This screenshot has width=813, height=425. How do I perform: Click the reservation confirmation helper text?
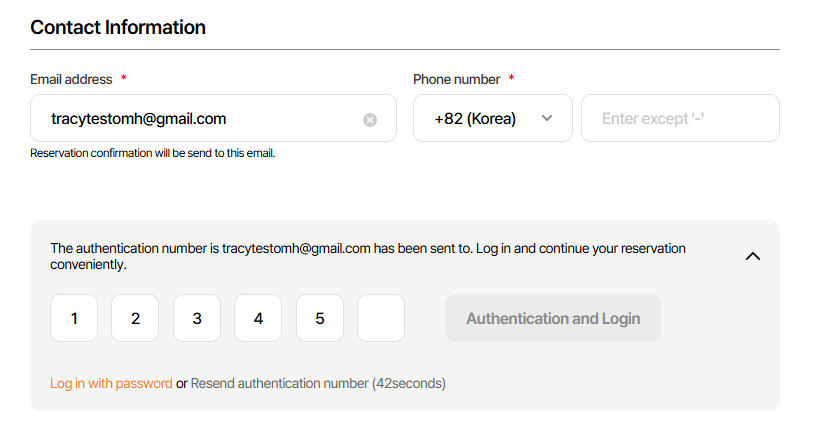click(152, 153)
